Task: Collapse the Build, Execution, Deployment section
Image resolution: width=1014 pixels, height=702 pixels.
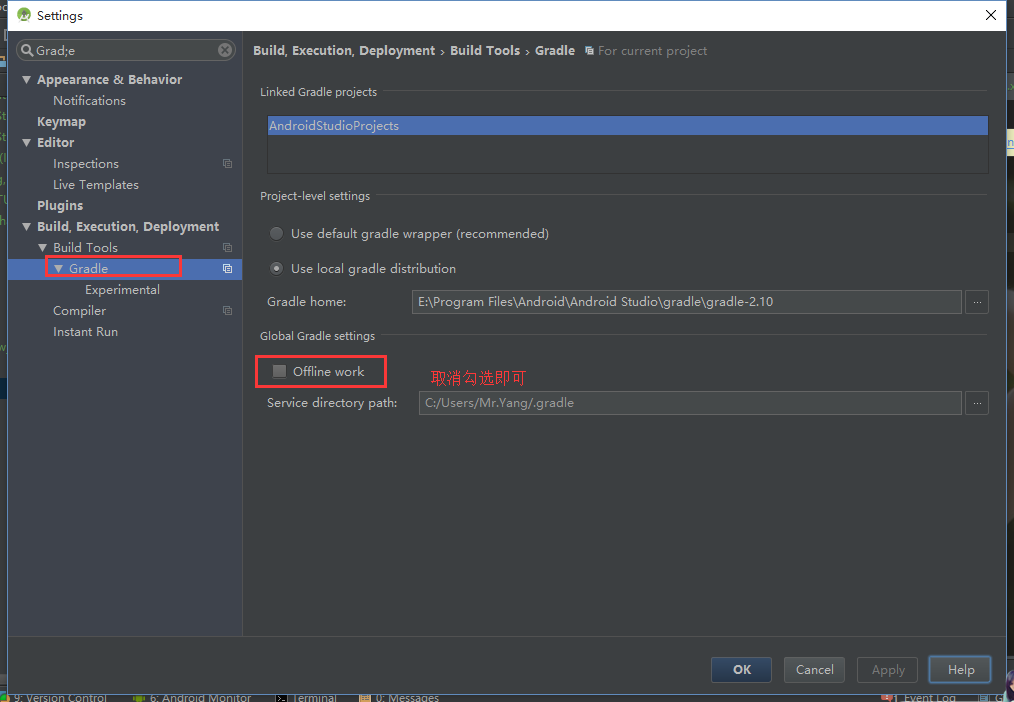Action: [x=26, y=226]
